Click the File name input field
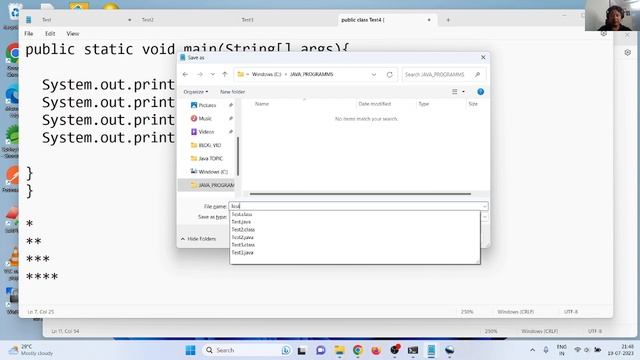Screen dimensions: 640x360 tap(355, 206)
